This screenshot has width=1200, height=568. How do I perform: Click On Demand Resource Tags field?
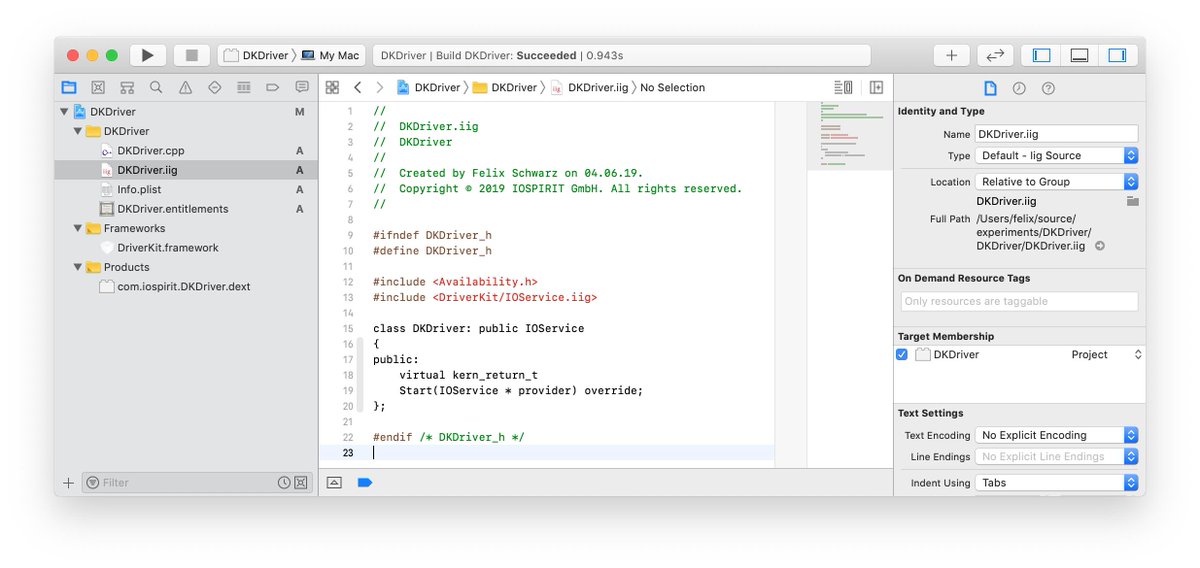(x=1018, y=301)
